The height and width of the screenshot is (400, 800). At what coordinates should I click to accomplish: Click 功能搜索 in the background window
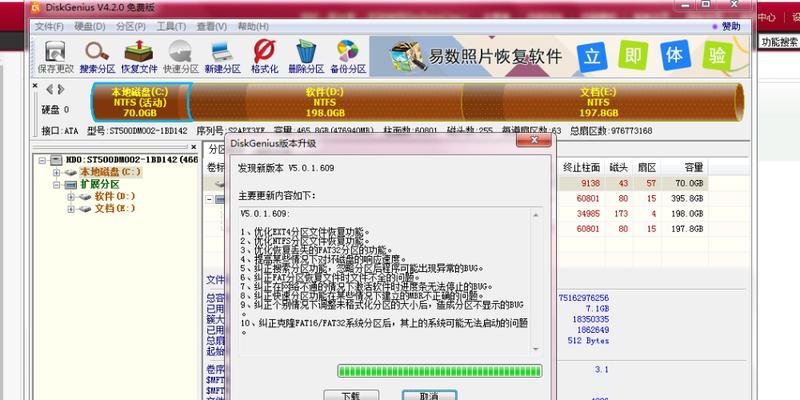pos(780,42)
